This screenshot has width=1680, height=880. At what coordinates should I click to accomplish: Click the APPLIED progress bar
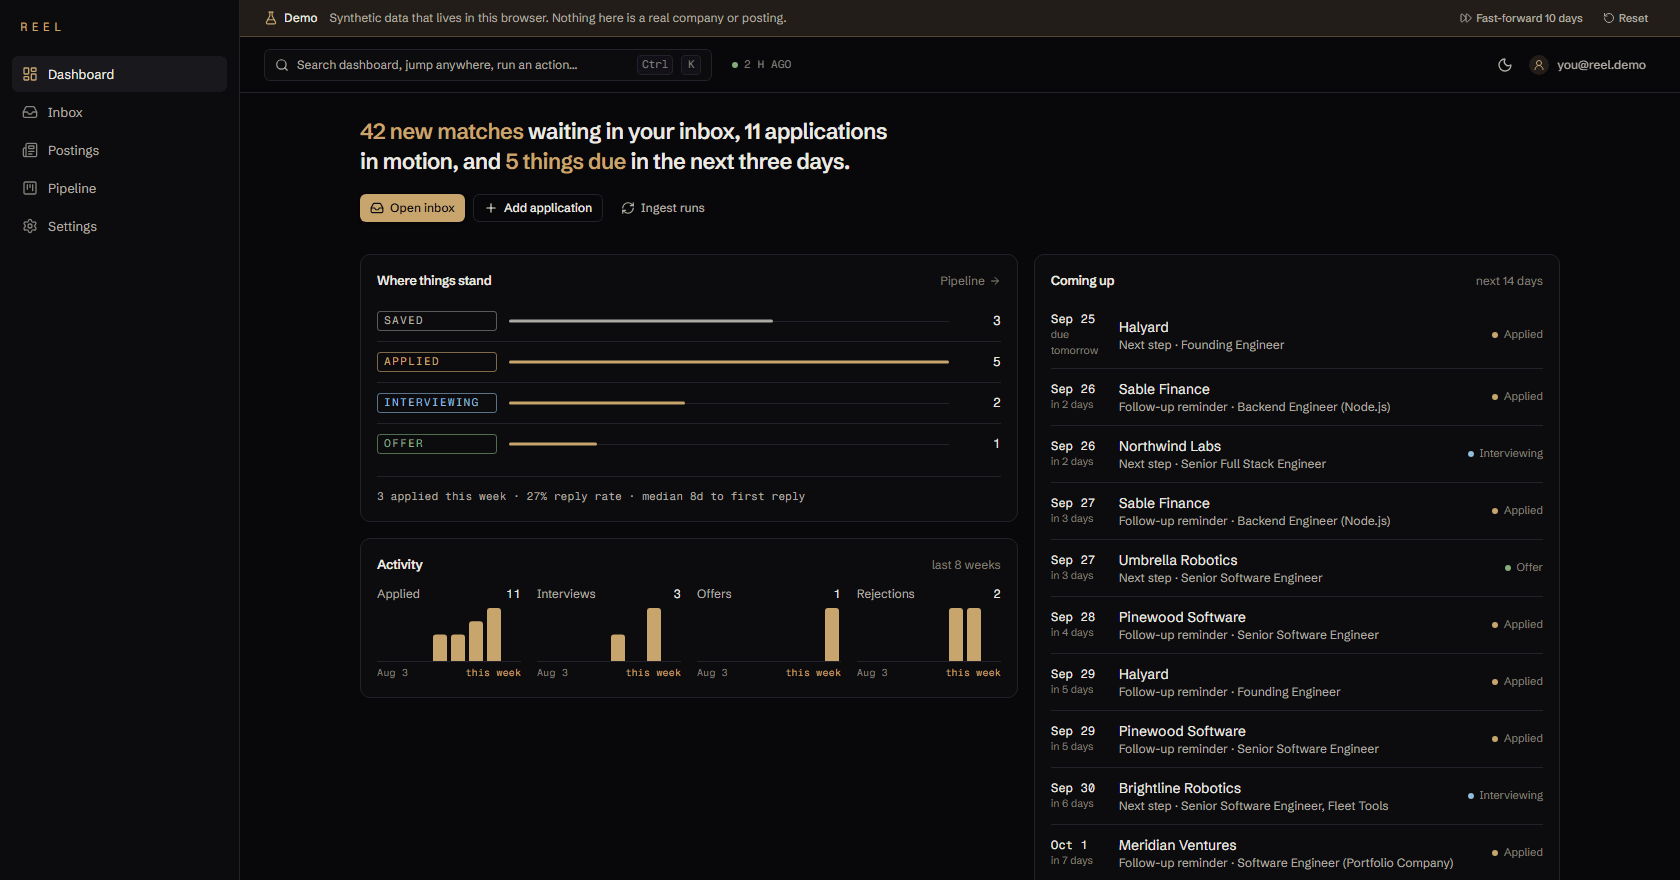(x=729, y=362)
